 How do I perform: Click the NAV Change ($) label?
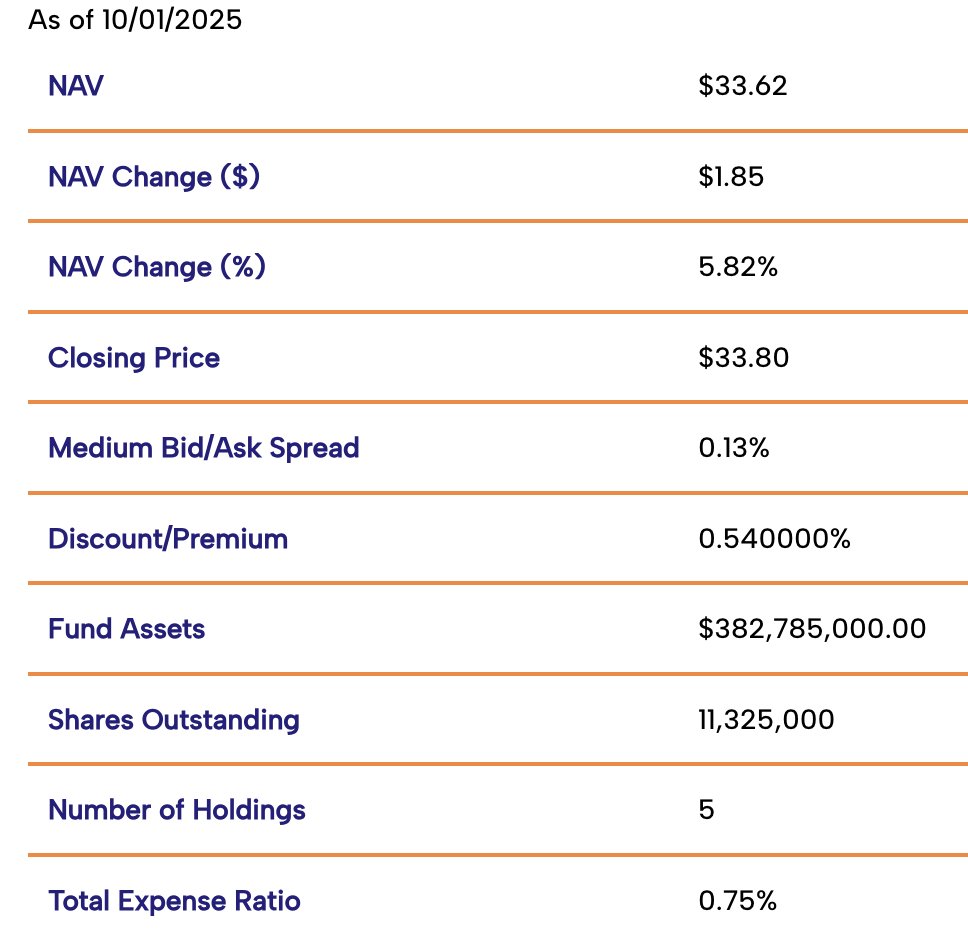pyautogui.click(x=154, y=177)
